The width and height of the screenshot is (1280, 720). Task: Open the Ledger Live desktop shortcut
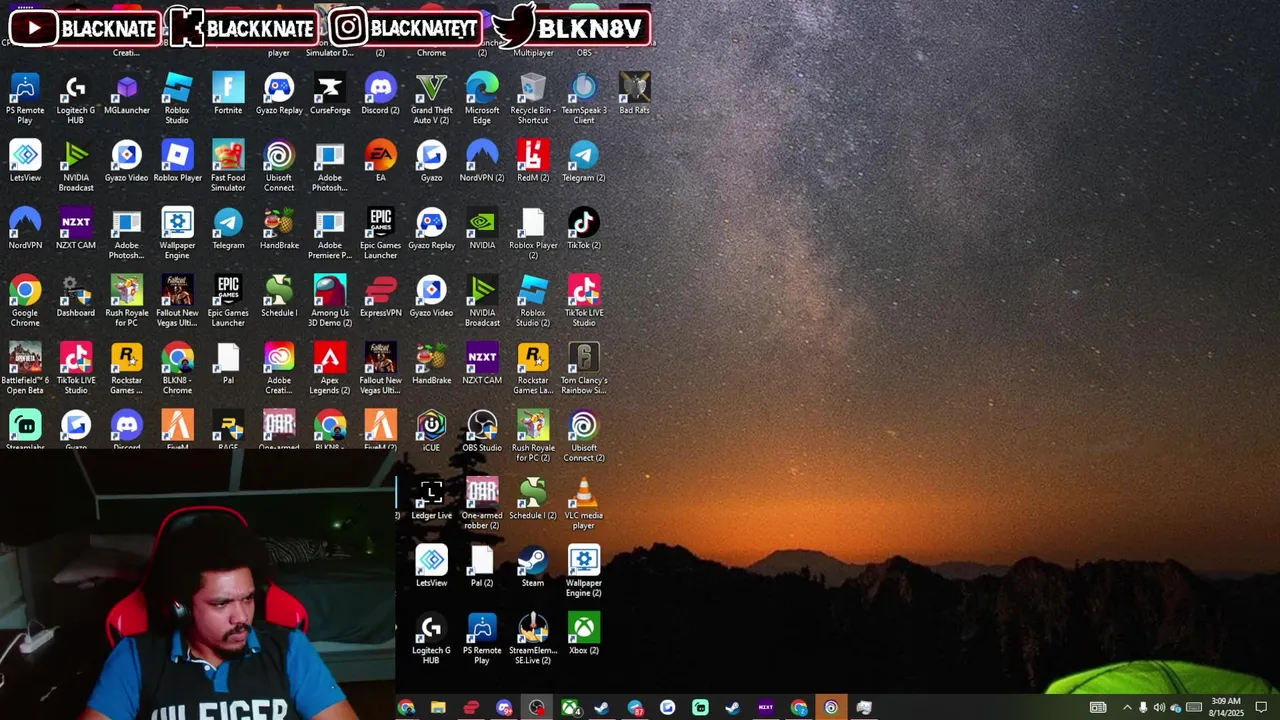tap(431, 500)
